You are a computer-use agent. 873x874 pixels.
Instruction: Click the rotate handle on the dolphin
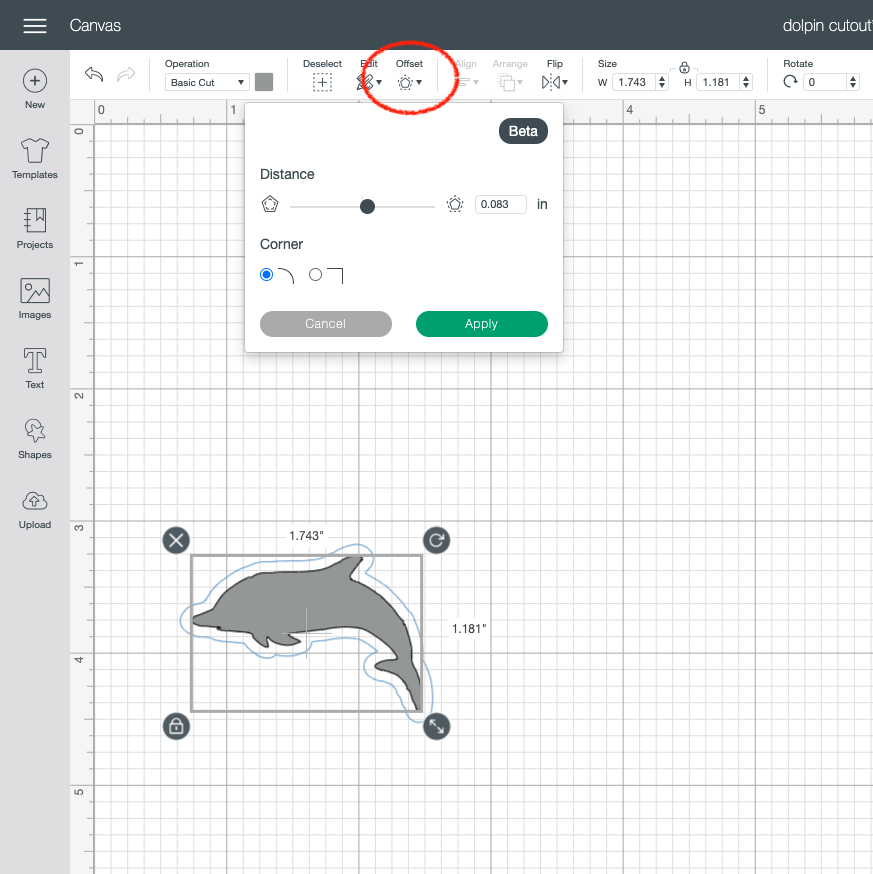coord(436,540)
